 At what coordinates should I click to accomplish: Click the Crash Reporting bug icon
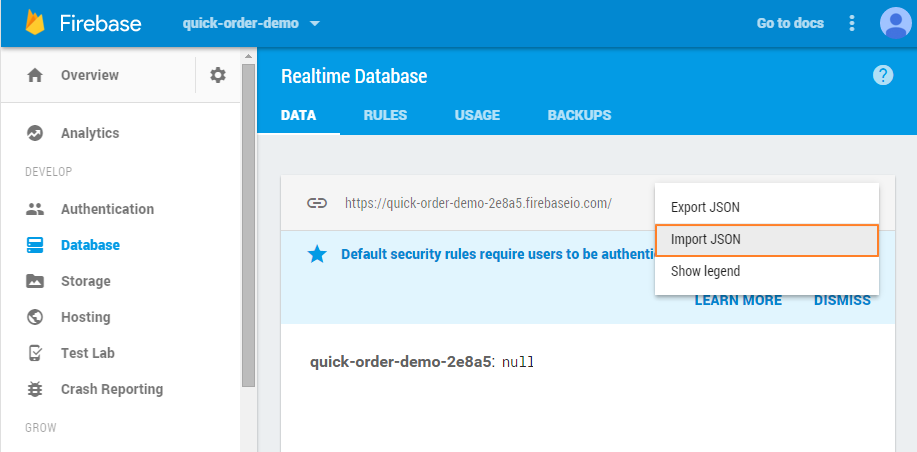pyautogui.click(x=35, y=389)
